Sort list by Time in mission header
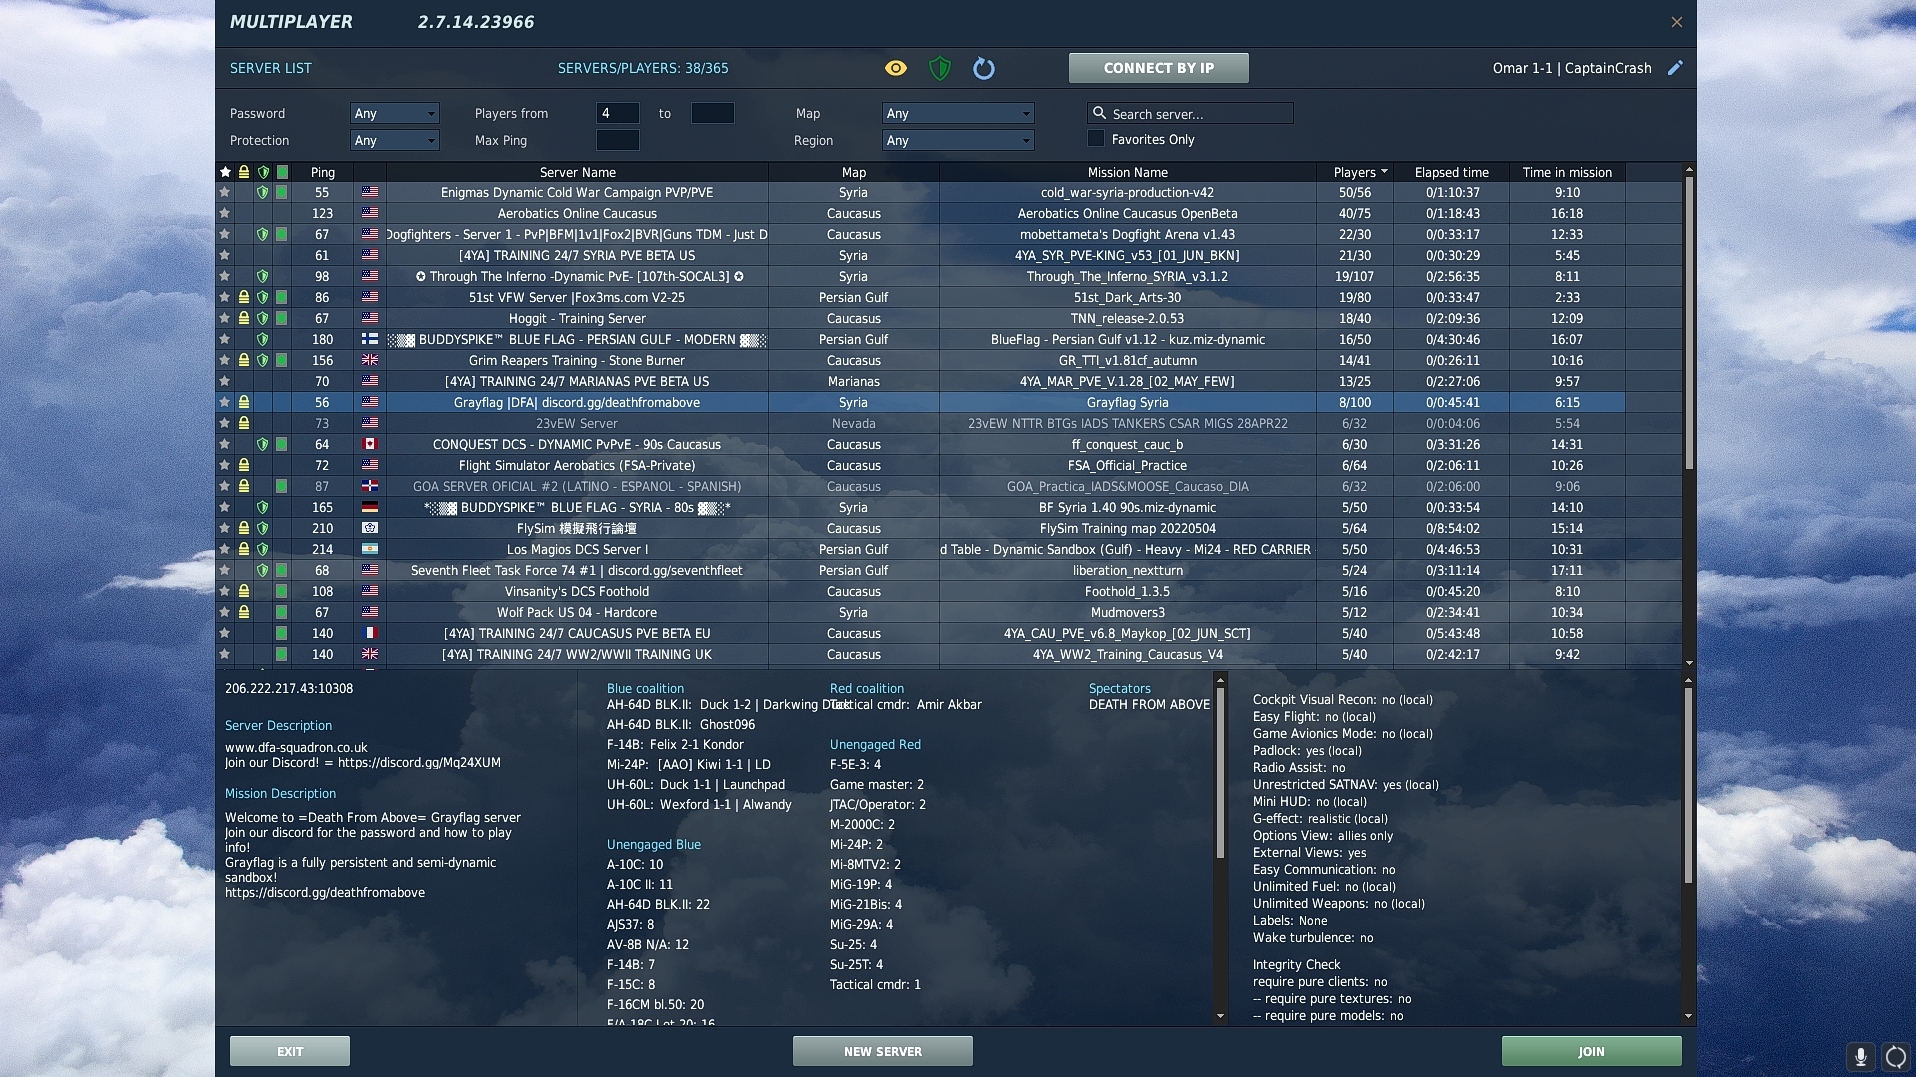 click(1567, 172)
